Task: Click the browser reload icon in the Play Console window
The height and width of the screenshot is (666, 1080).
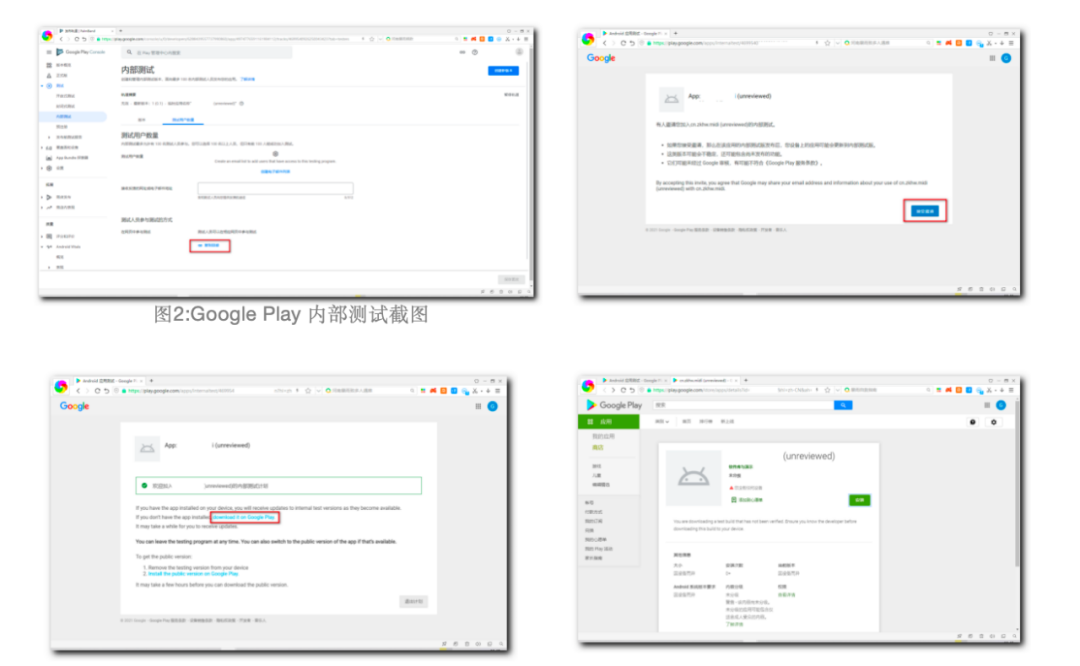Action: (76, 39)
